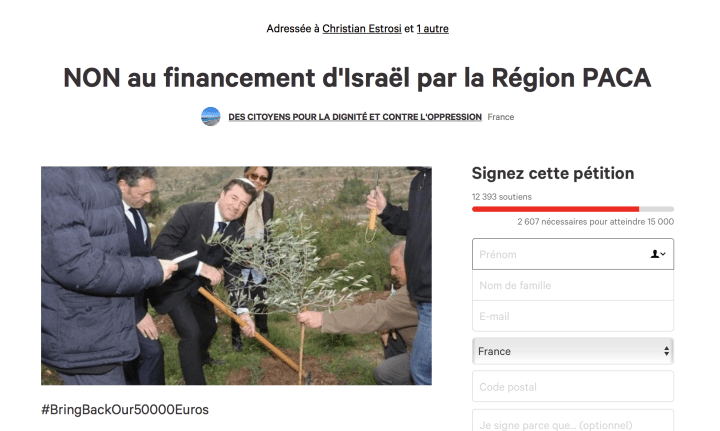Open the Christian Estrosi recipient link
The height and width of the screenshot is (431, 720).
click(362, 28)
